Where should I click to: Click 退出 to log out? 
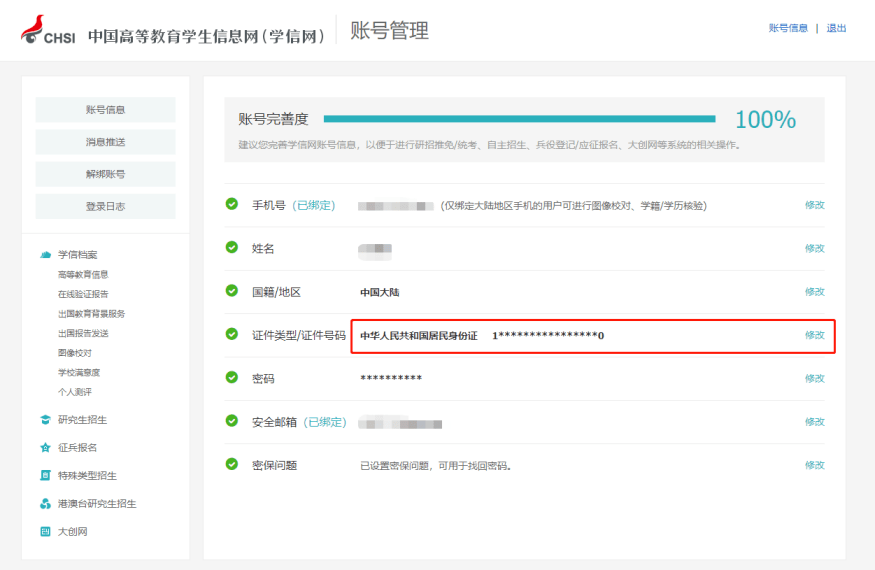836,28
